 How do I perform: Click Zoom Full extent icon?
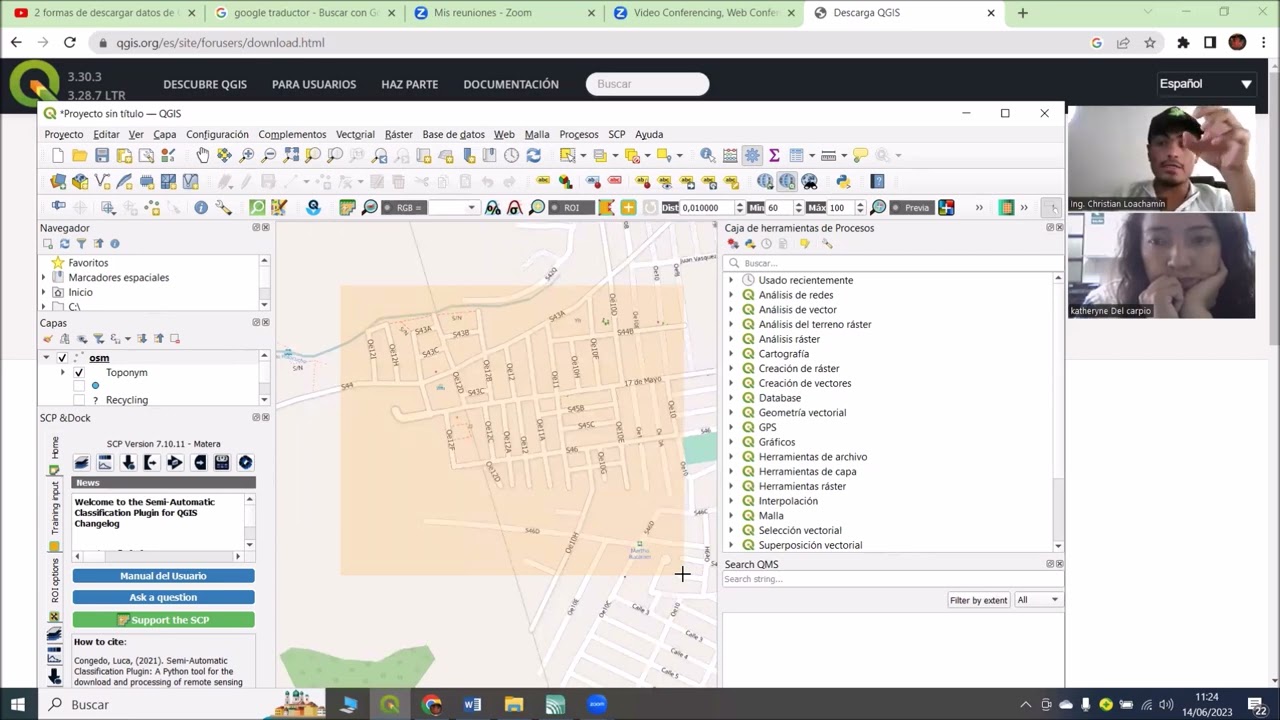[x=291, y=155]
